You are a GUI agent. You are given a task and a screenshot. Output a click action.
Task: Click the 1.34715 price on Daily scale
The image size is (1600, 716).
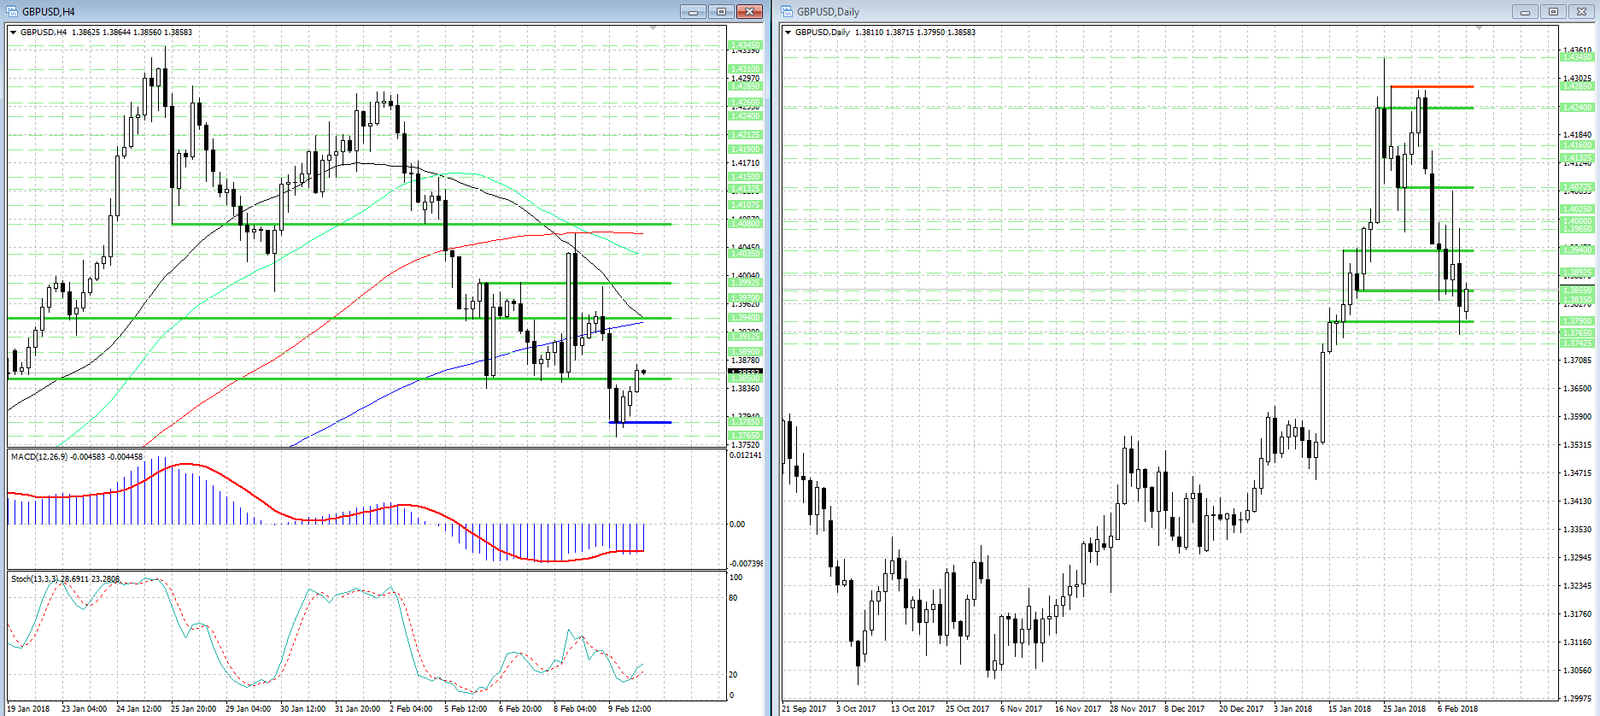[x=1577, y=473]
